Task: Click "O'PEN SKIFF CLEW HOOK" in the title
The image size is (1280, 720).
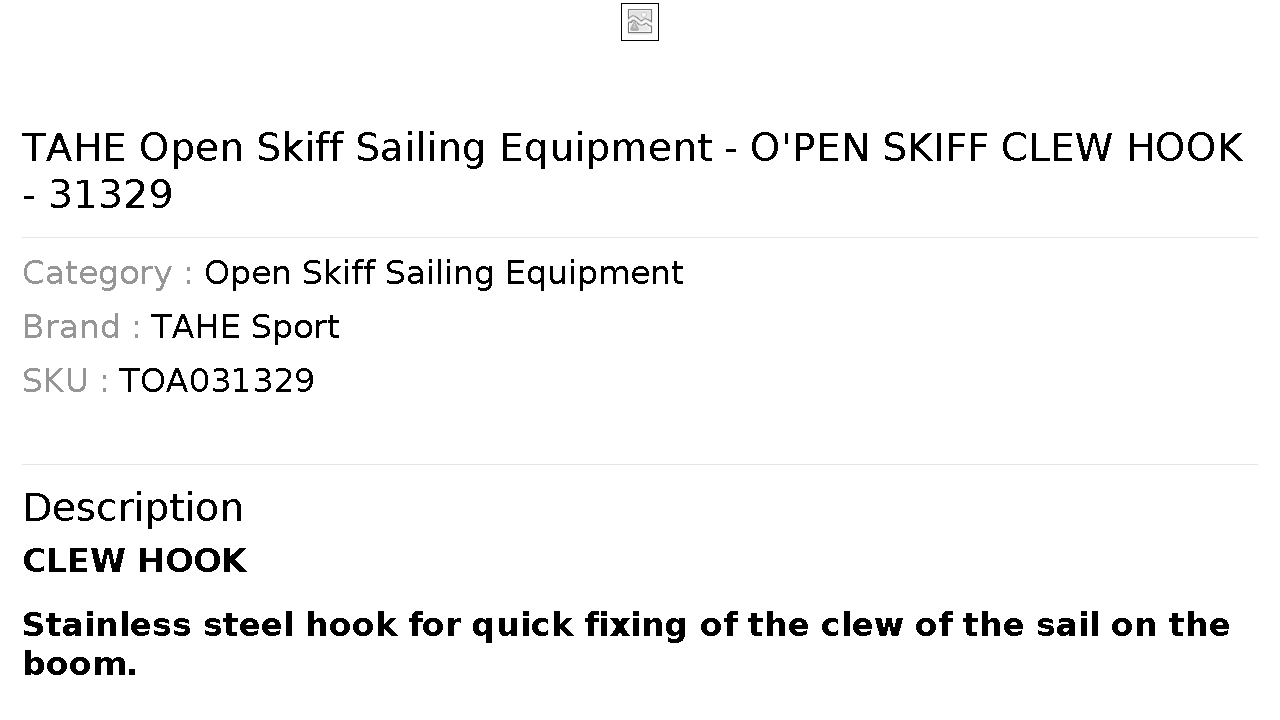Action: (x=996, y=148)
